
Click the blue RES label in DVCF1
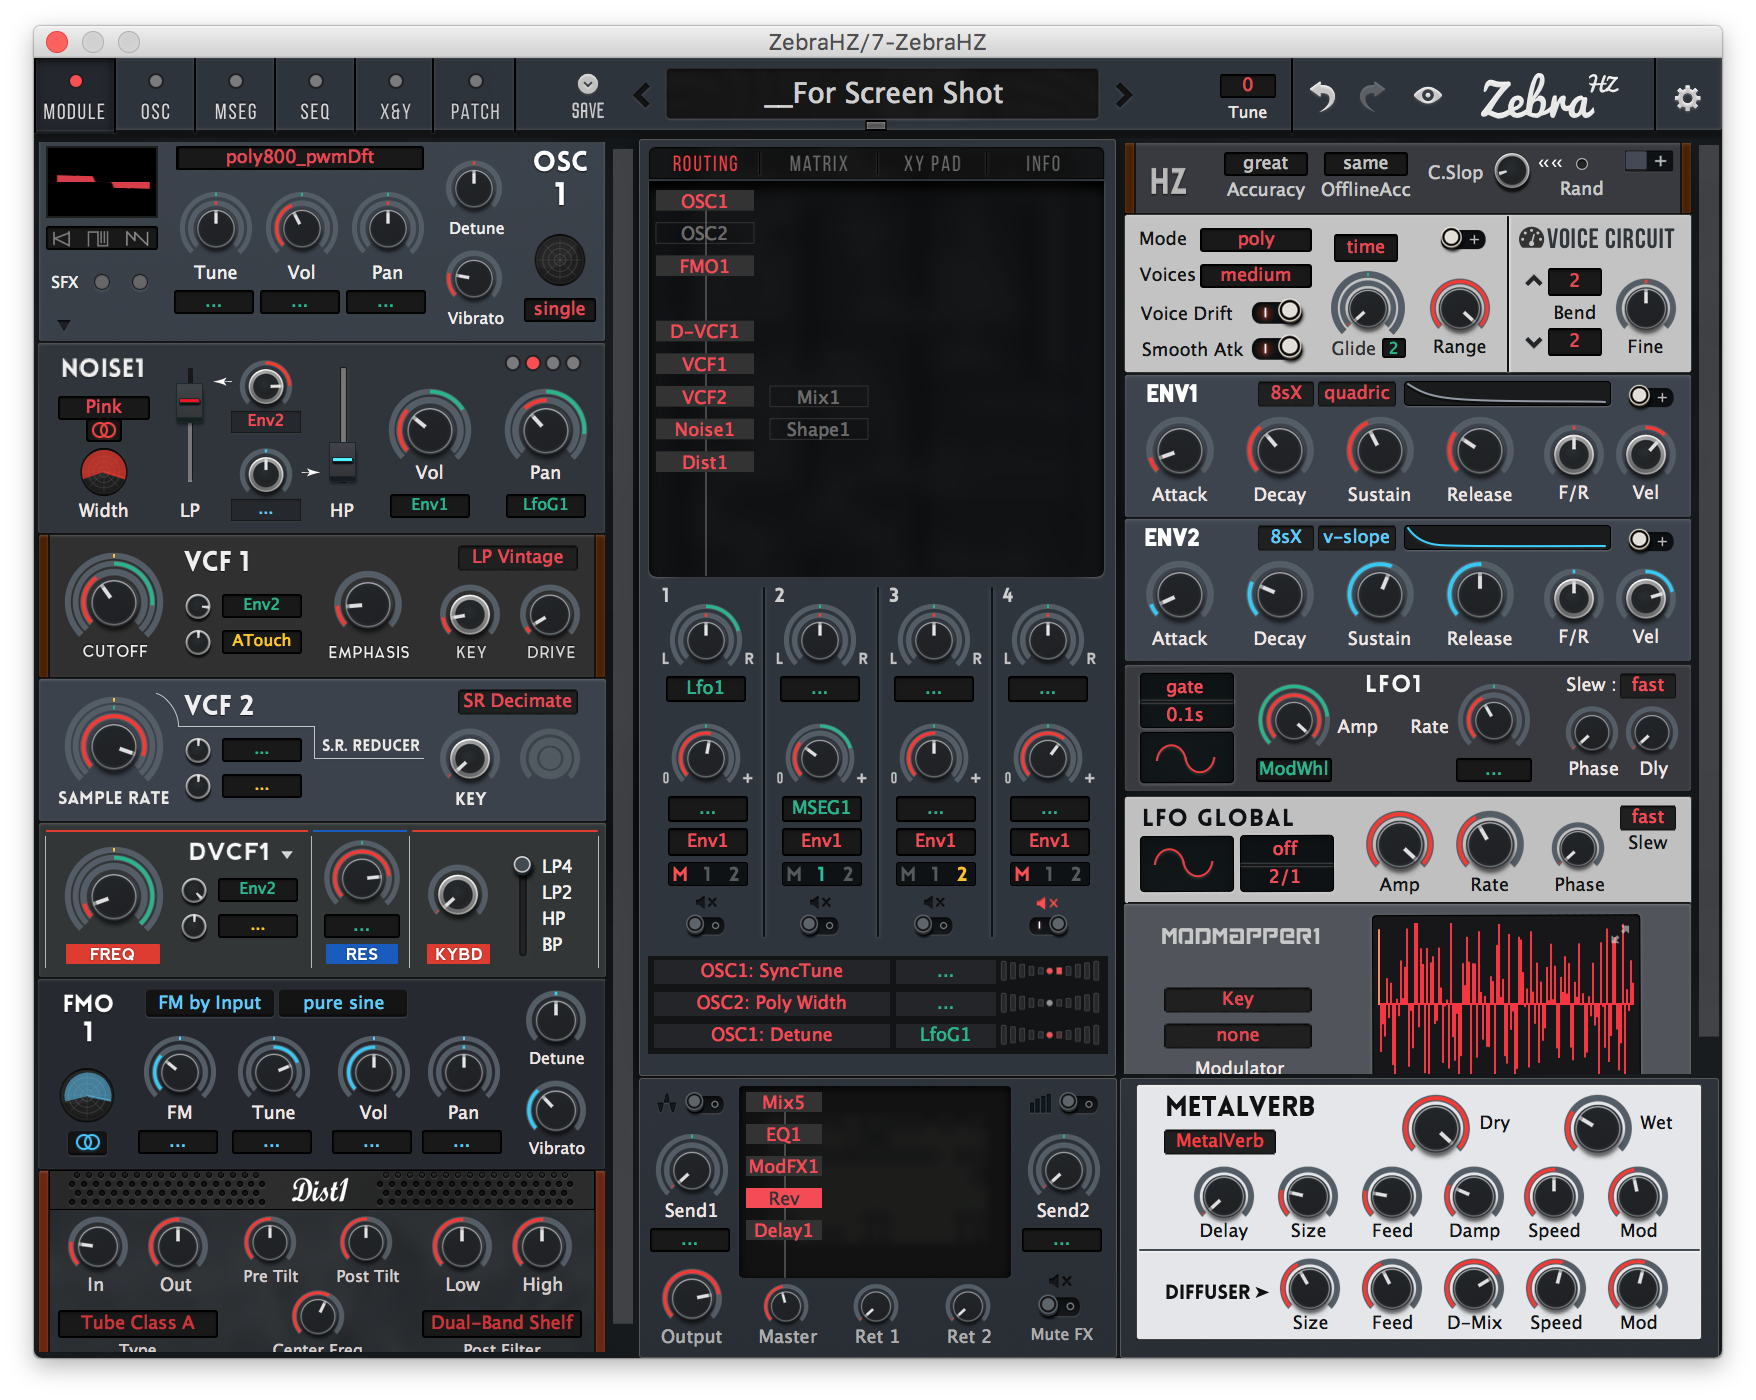click(x=361, y=954)
